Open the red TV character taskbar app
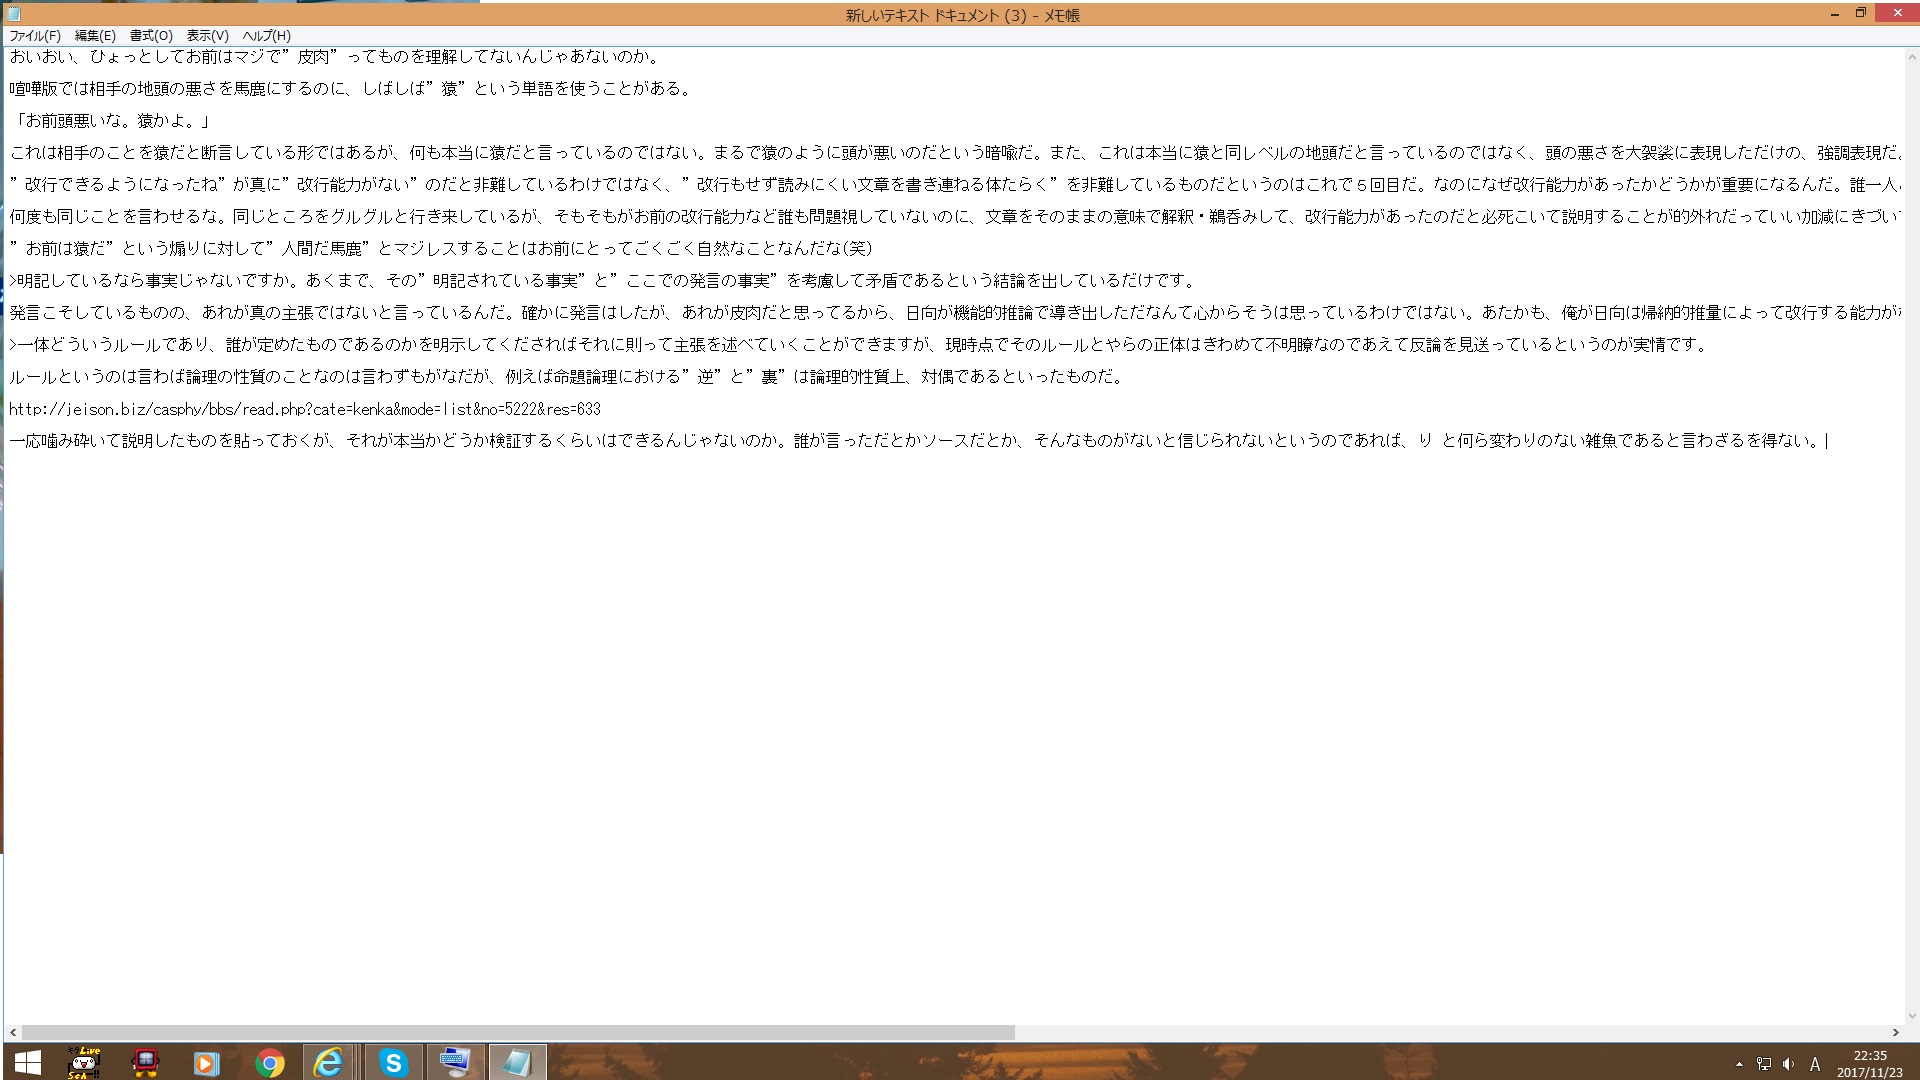 coord(146,1062)
